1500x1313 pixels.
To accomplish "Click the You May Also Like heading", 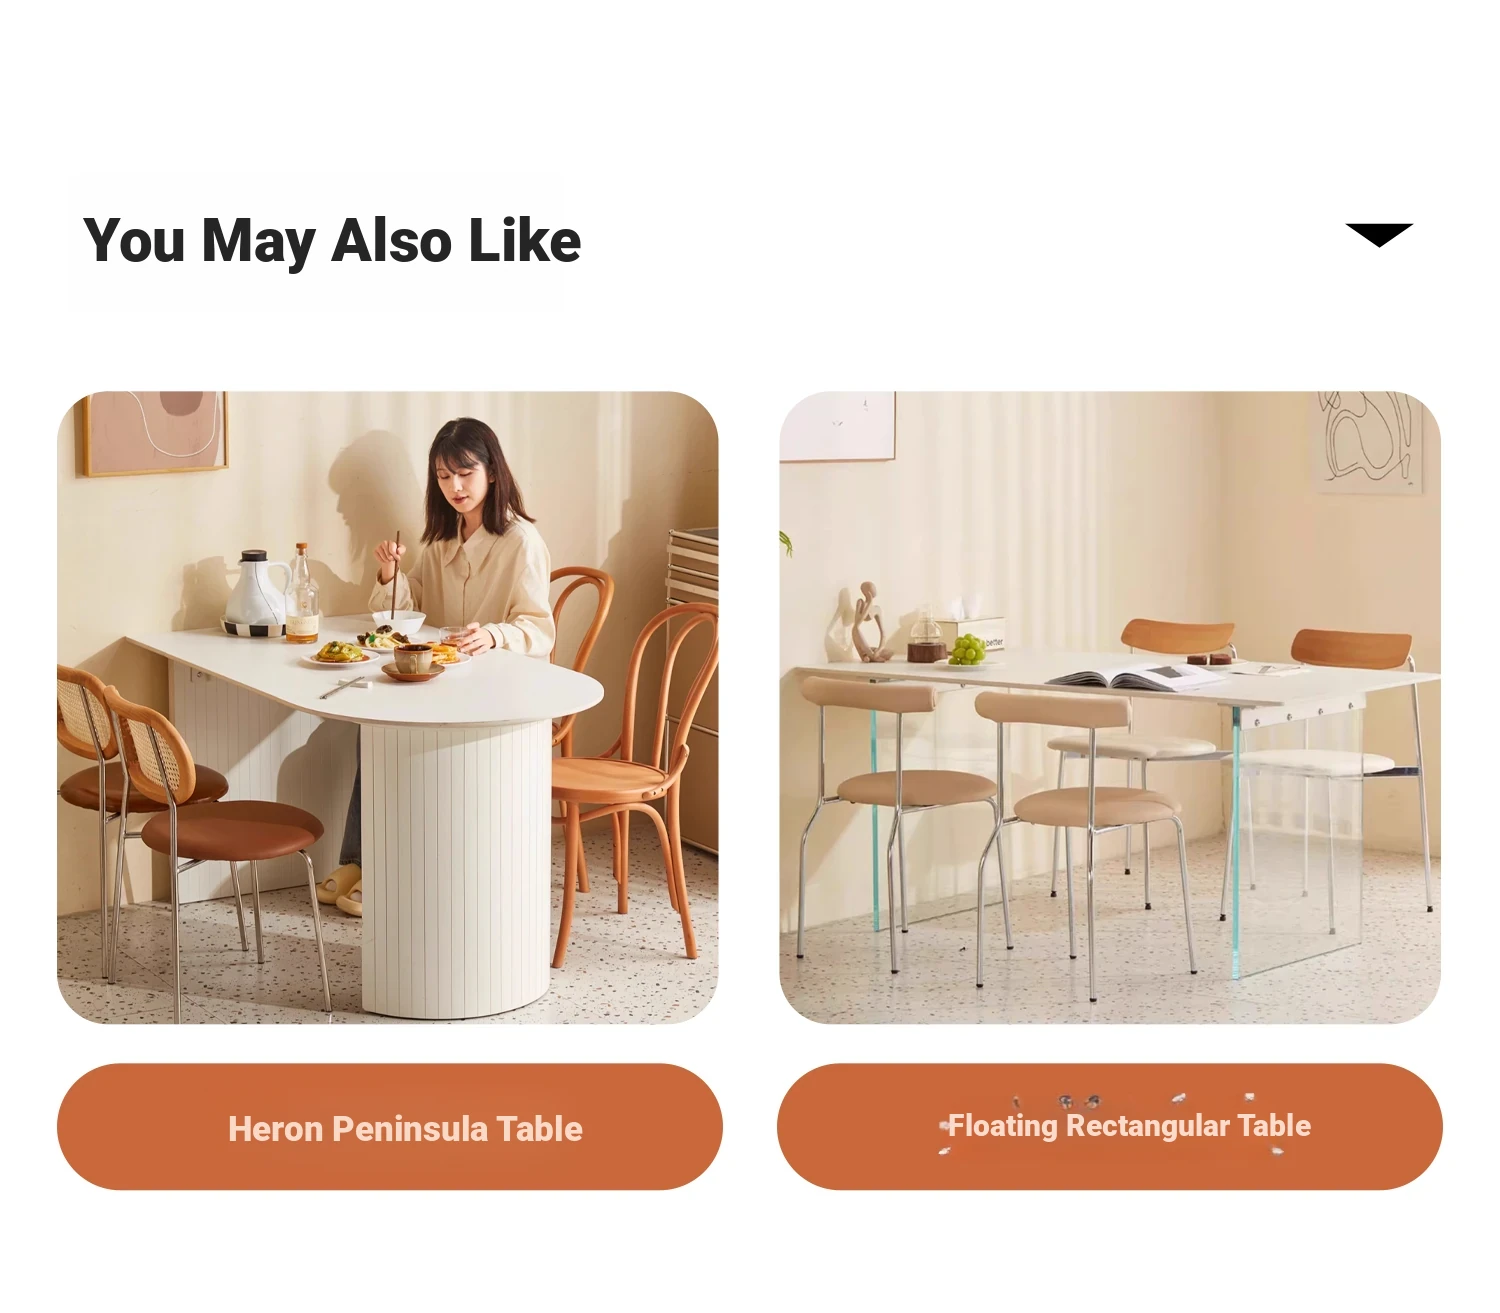I will [332, 241].
